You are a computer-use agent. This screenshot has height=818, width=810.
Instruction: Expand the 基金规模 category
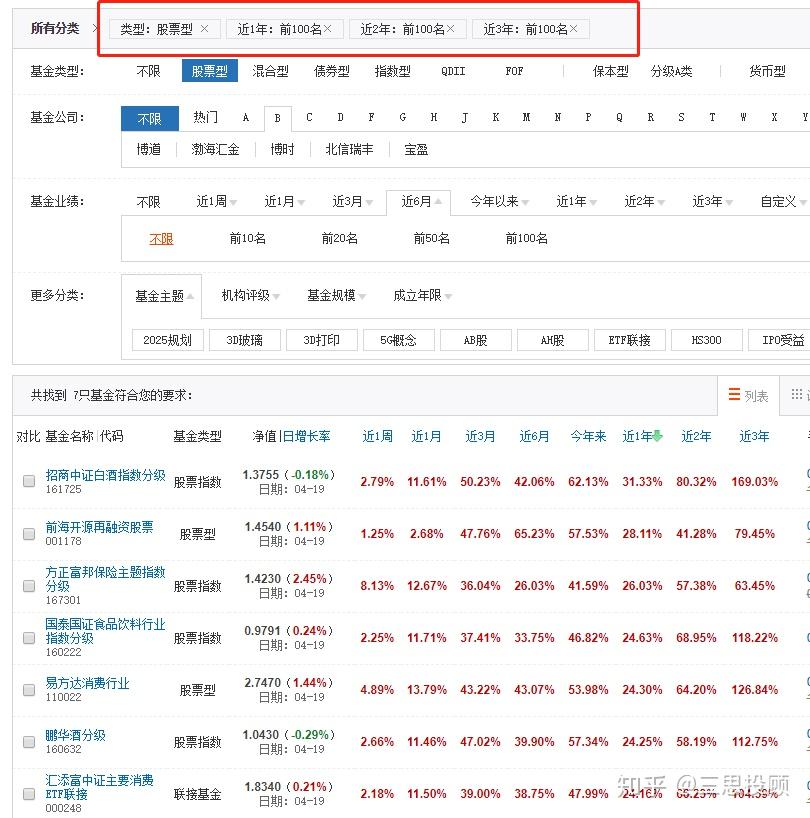click(x=336, y=296)
